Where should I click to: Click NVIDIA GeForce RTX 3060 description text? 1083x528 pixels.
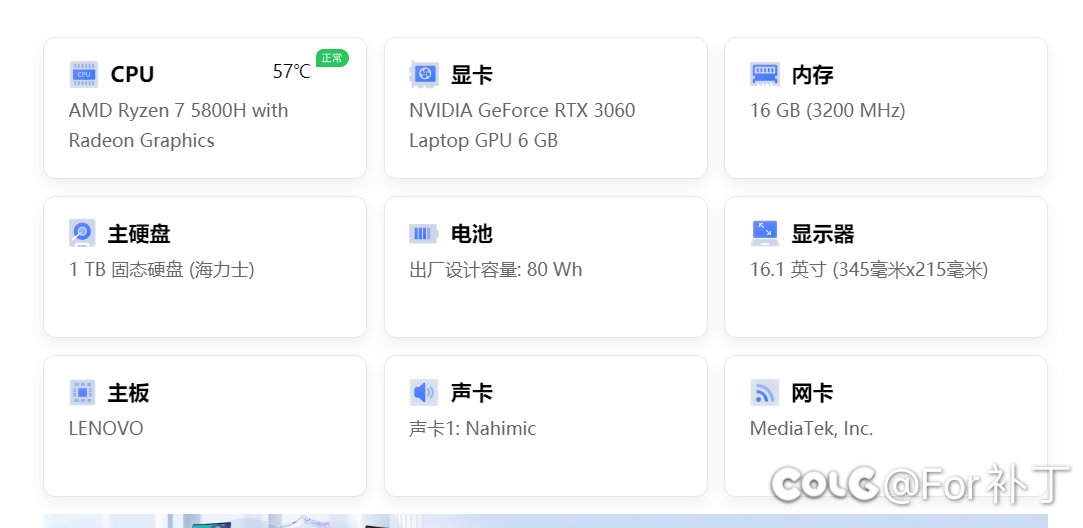click(522, 125)
